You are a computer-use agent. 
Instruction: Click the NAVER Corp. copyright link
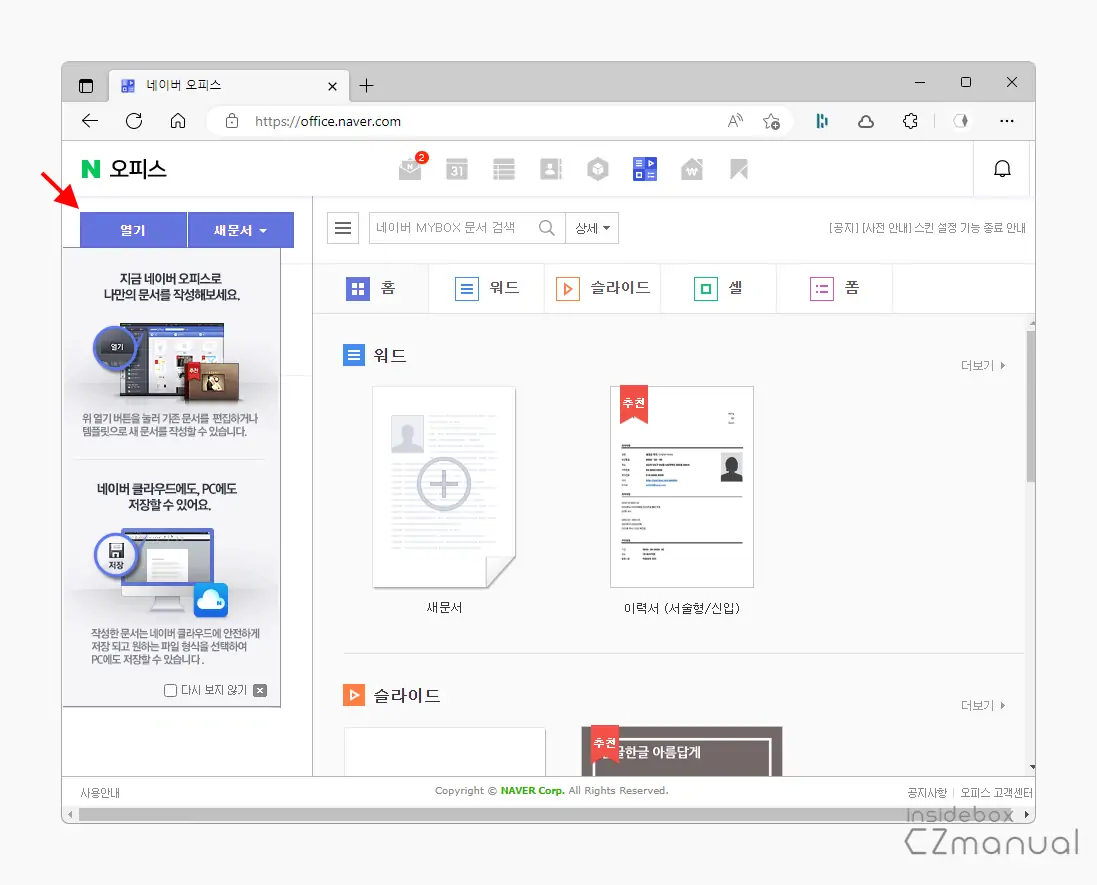pyautogui.click(x=532, y=791)
